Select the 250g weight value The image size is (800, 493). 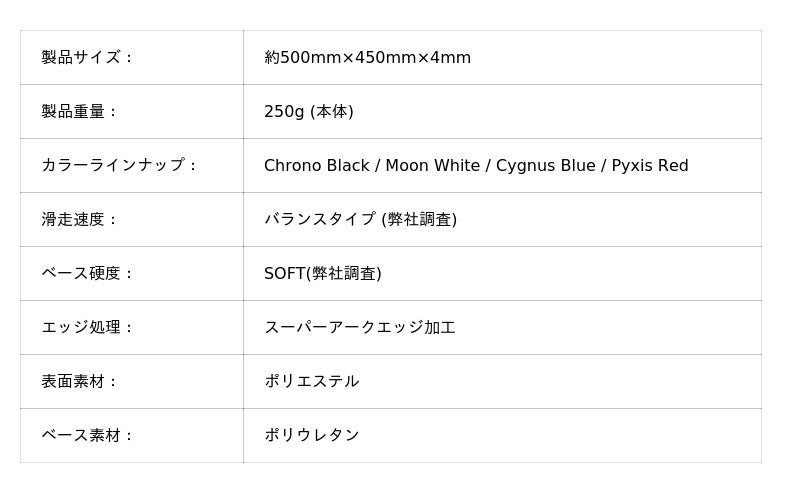click(x=284, y=112)
